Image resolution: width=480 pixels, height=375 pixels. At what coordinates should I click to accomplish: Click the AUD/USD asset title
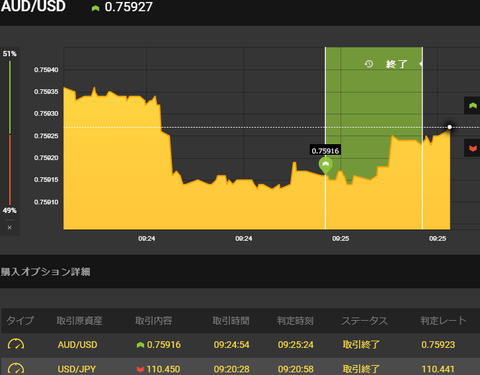click(33, 6)
